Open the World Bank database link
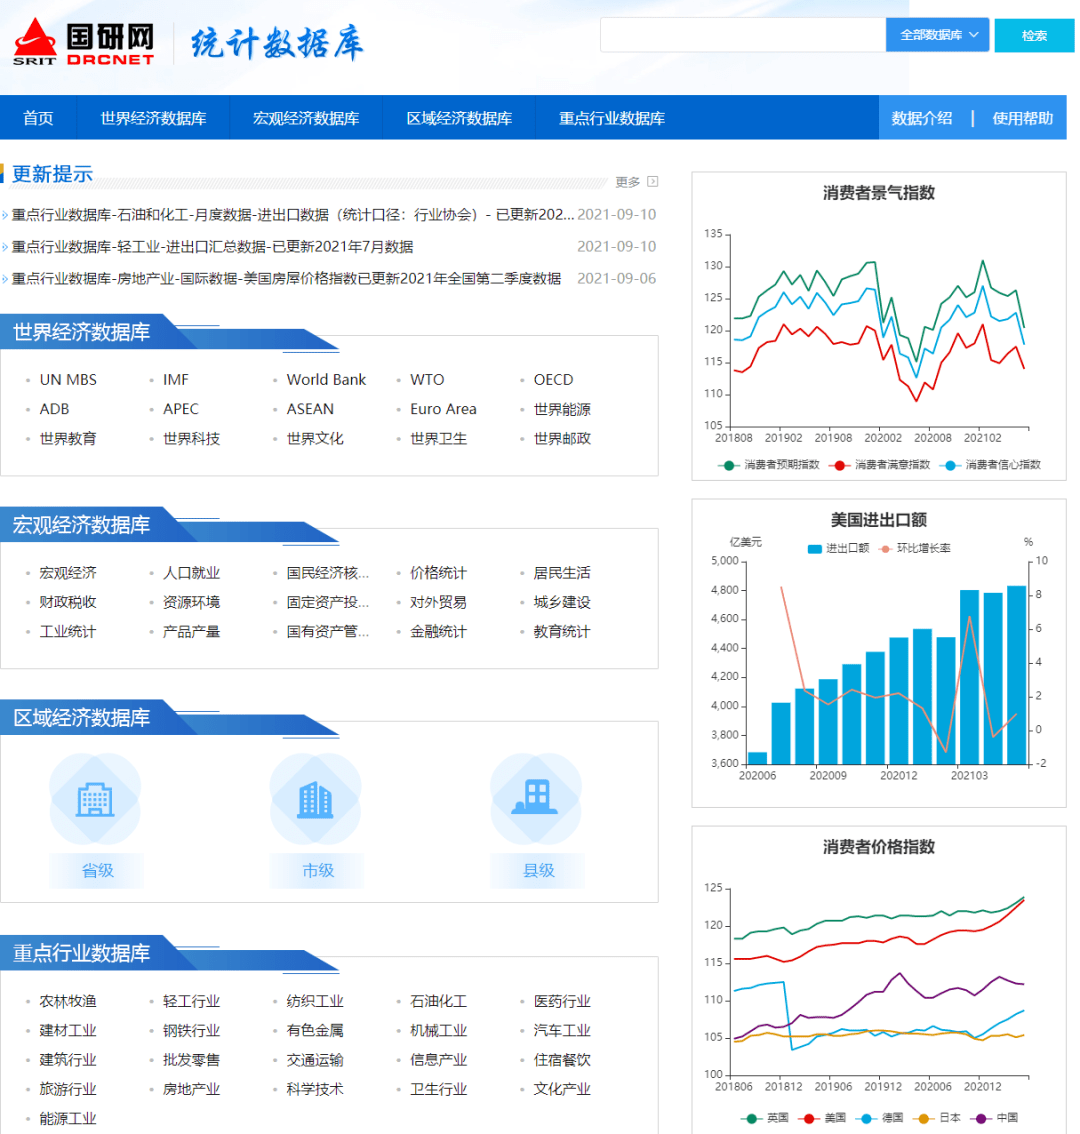1080x1134 pixels. (326, 379)
